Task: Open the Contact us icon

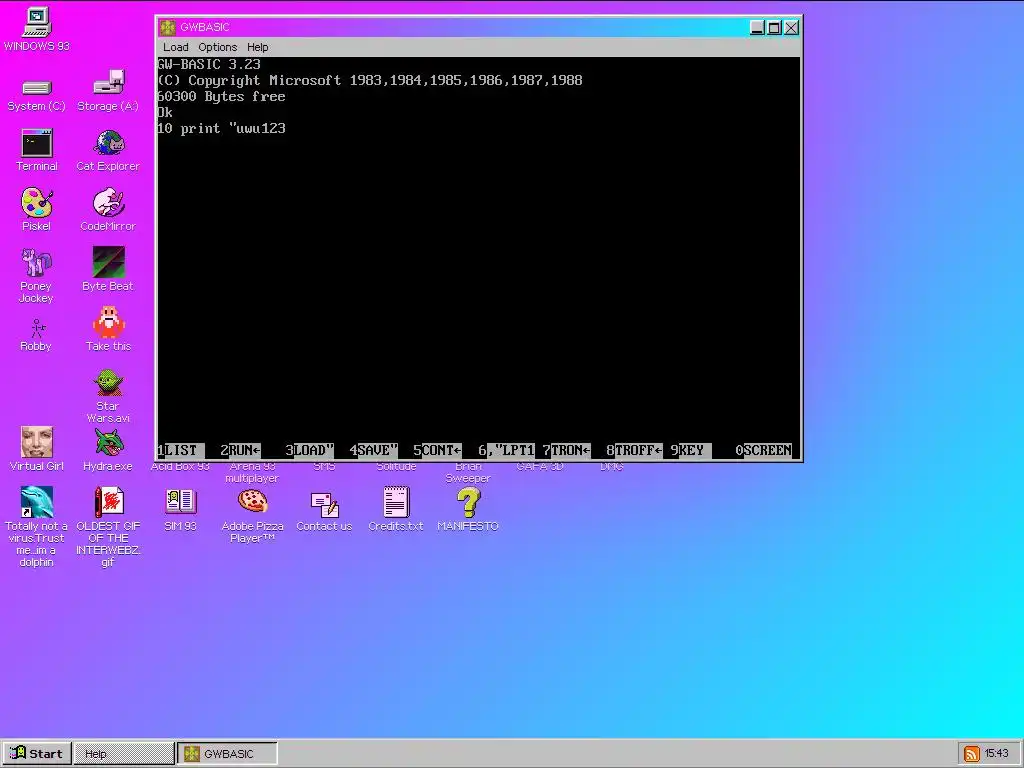Action: [x=324, y=511]
